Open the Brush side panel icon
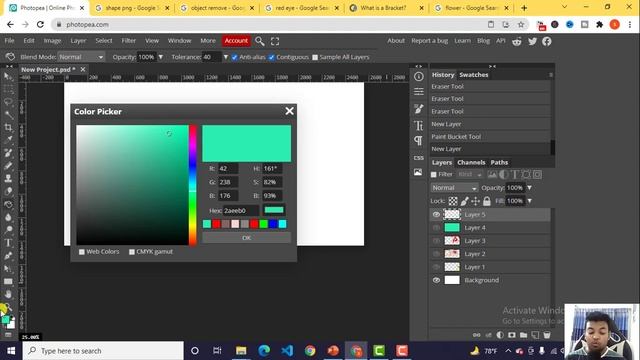Screen dimensions: 640x360 [x=418, y=109]
